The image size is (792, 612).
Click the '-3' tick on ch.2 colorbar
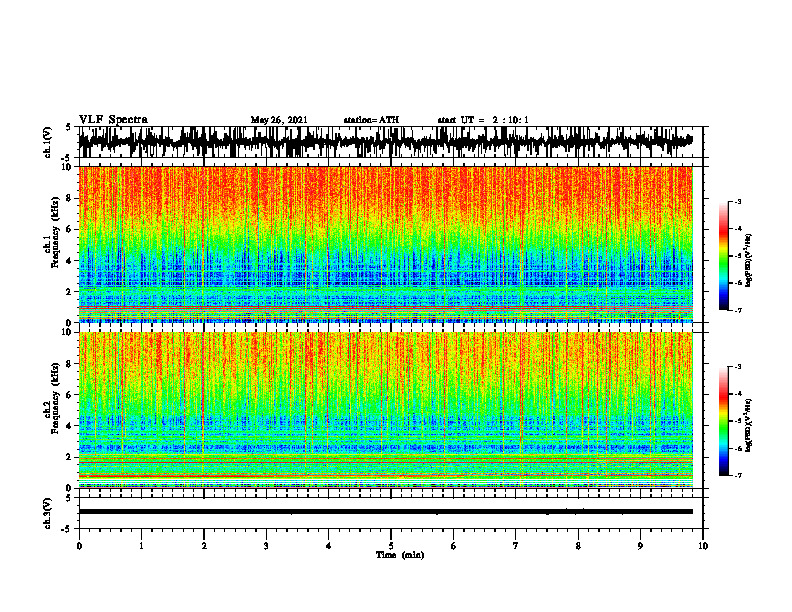coord(738,367)
